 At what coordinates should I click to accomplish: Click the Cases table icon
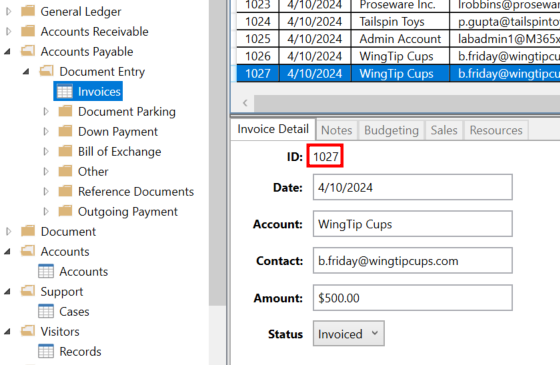46,311
